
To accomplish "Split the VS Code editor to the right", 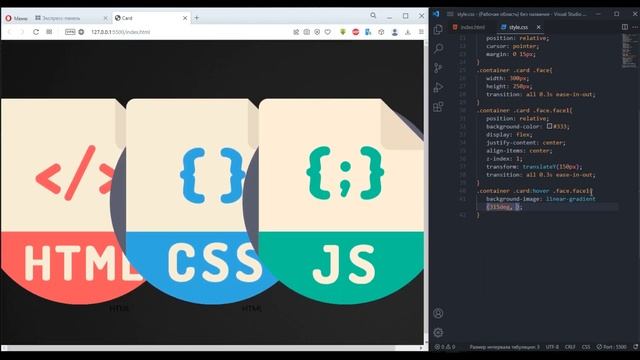I will [625, 27].
